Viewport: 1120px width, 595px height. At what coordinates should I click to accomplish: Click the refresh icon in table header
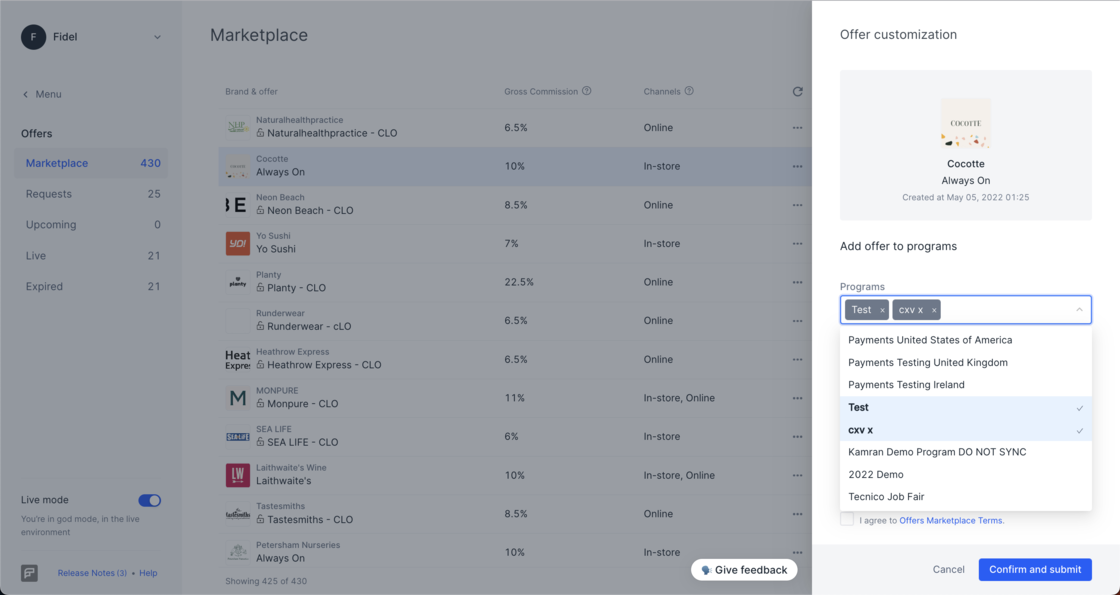[x=797, y=92]
